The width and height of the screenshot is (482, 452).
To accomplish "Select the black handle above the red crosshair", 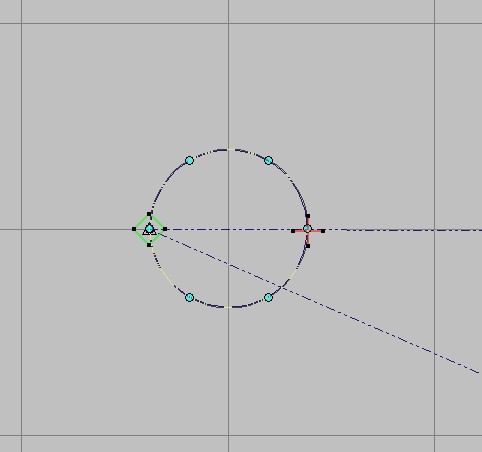I will point(308,216).
